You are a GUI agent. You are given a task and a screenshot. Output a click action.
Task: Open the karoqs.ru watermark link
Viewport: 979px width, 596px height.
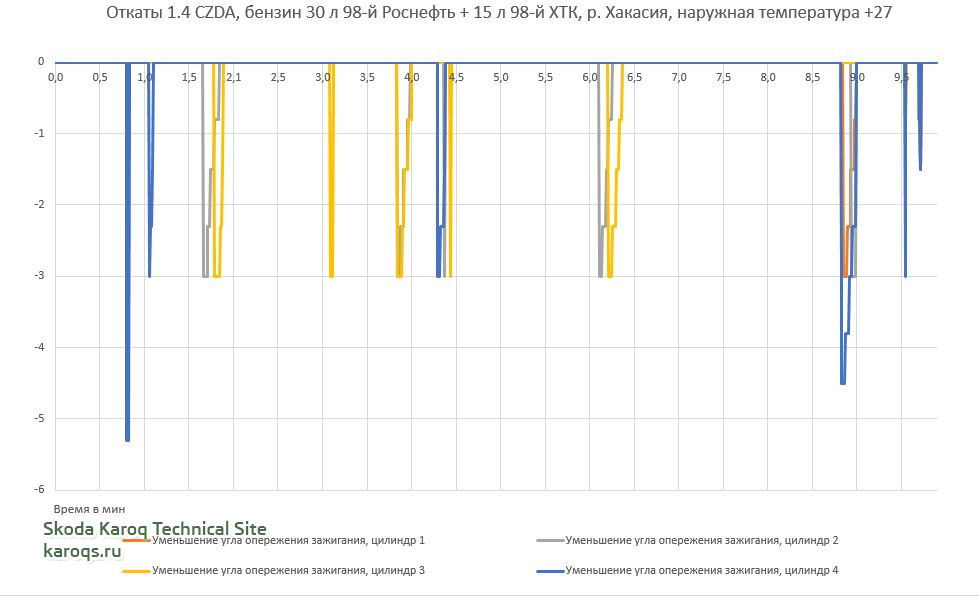(x=81, y=550)
